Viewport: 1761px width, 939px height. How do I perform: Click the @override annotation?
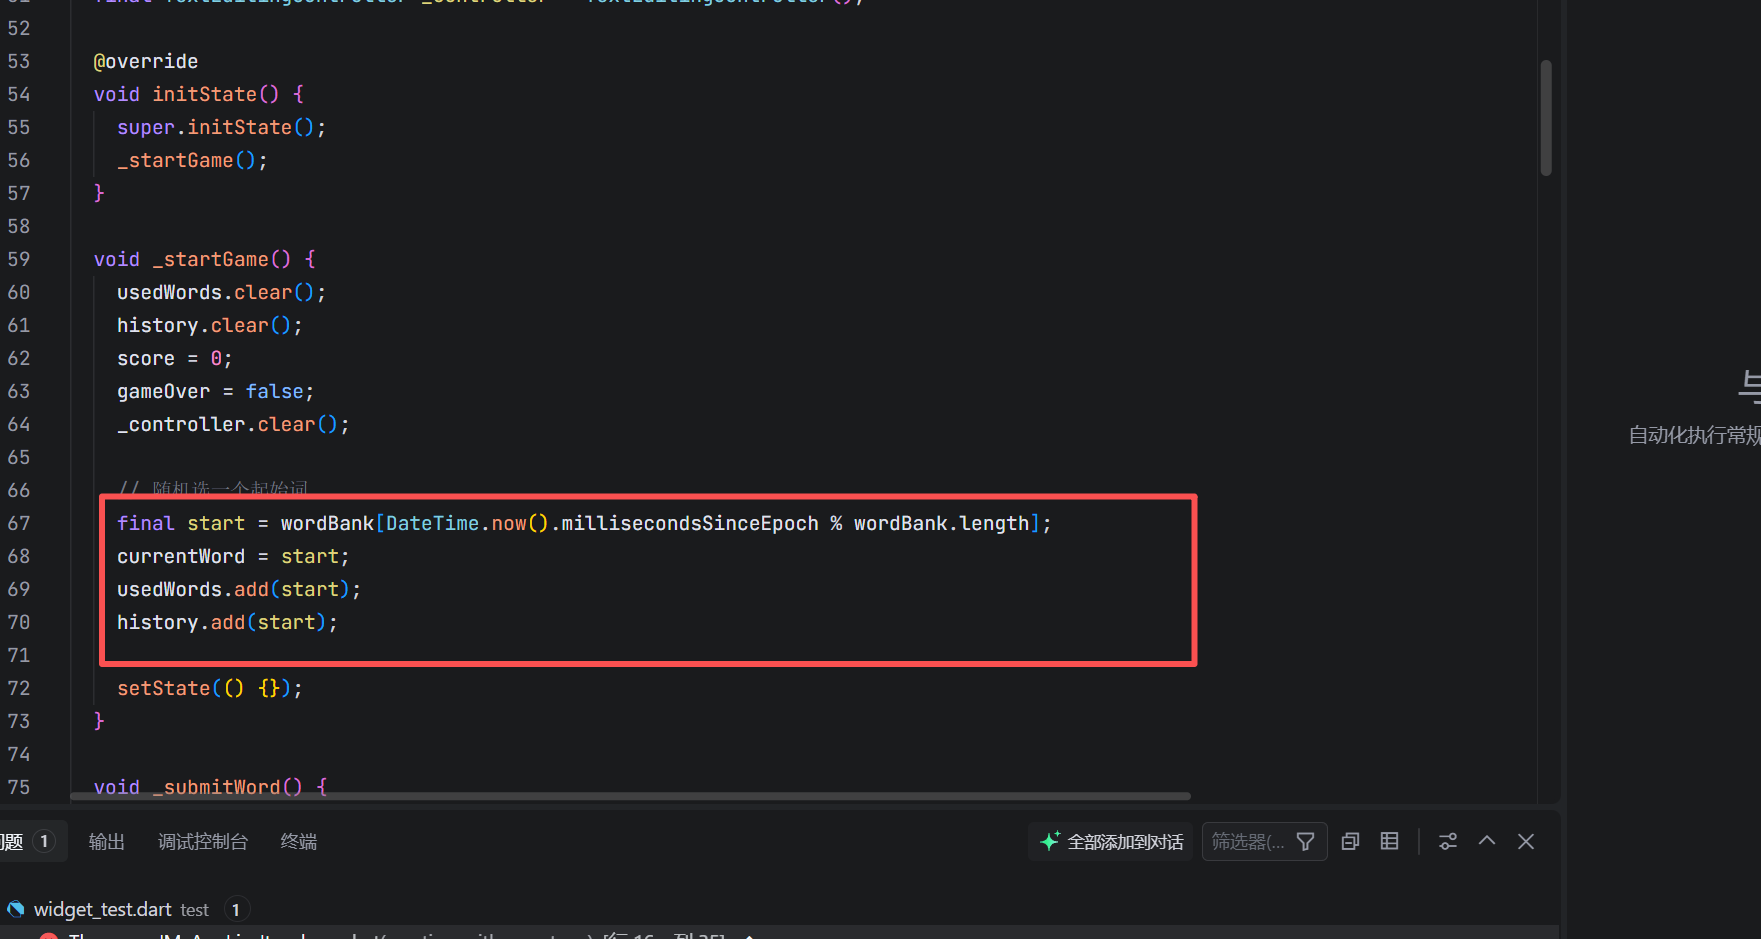[x=146, y=61]
